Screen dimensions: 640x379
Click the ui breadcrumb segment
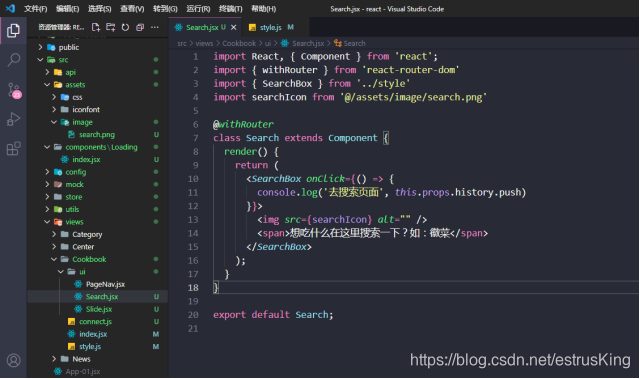(267, 43)
